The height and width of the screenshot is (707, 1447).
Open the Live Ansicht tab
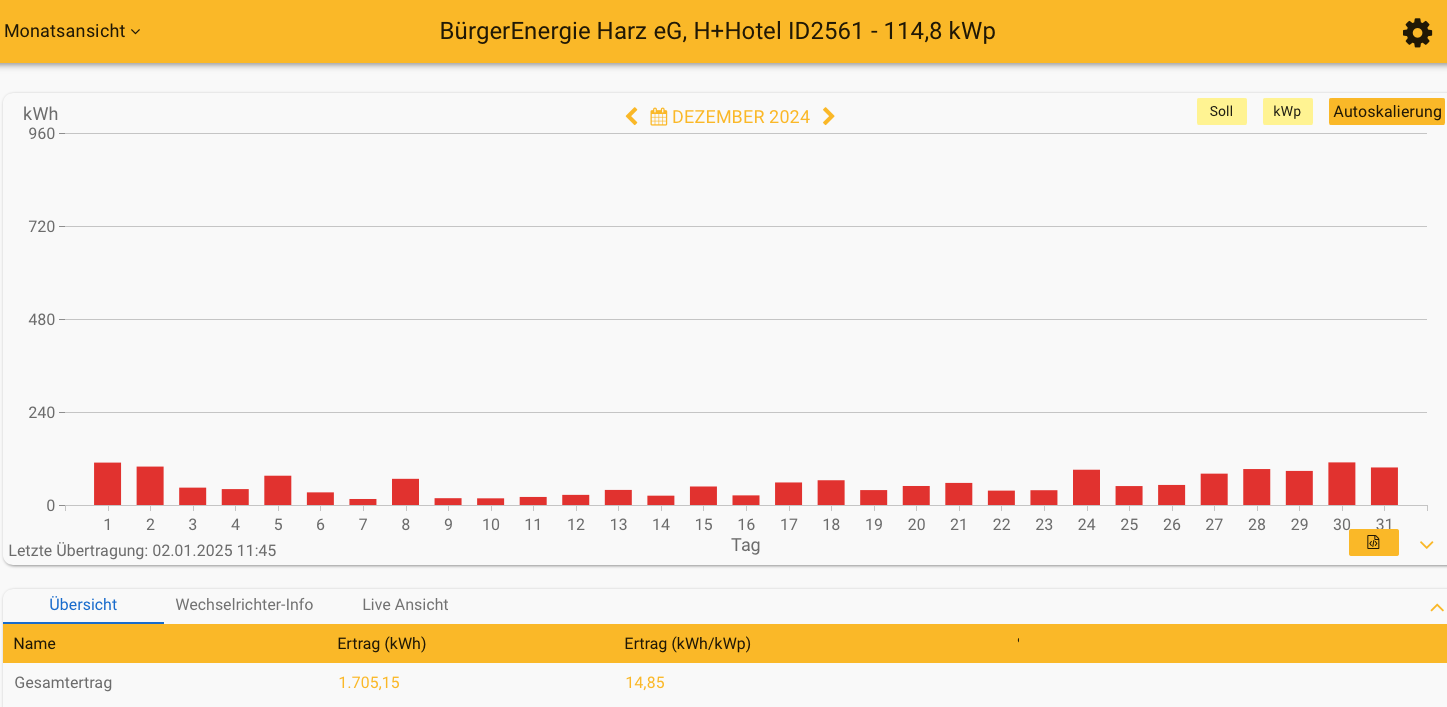(x=405, y=605)
